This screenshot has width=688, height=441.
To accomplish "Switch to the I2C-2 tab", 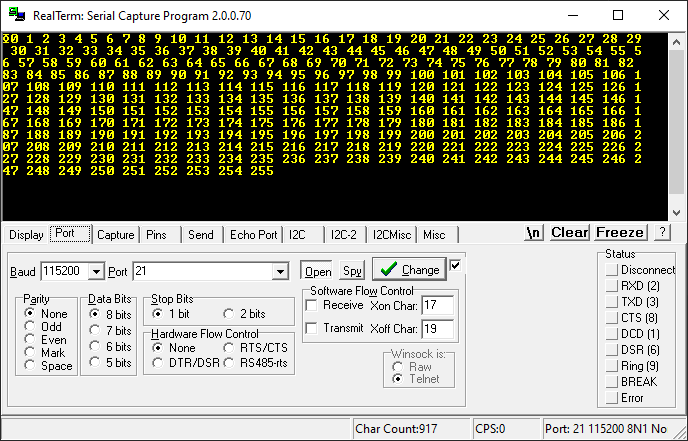I will point(346,235).
